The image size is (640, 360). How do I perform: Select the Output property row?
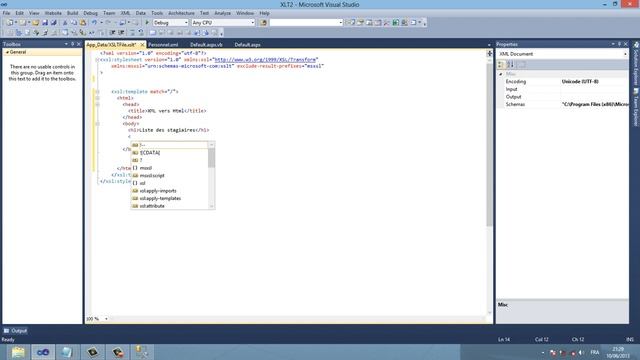tap(562, 97)
